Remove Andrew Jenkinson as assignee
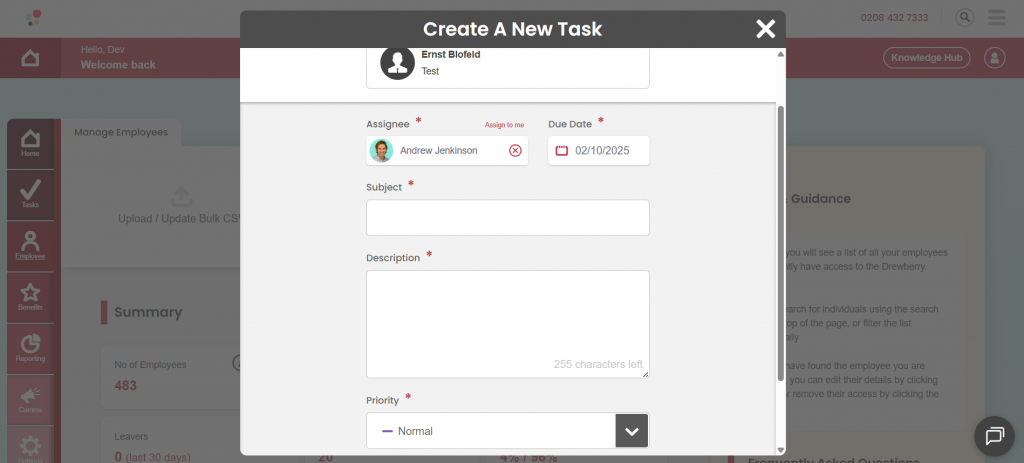 pyautogui.click(x=515, y=151)
